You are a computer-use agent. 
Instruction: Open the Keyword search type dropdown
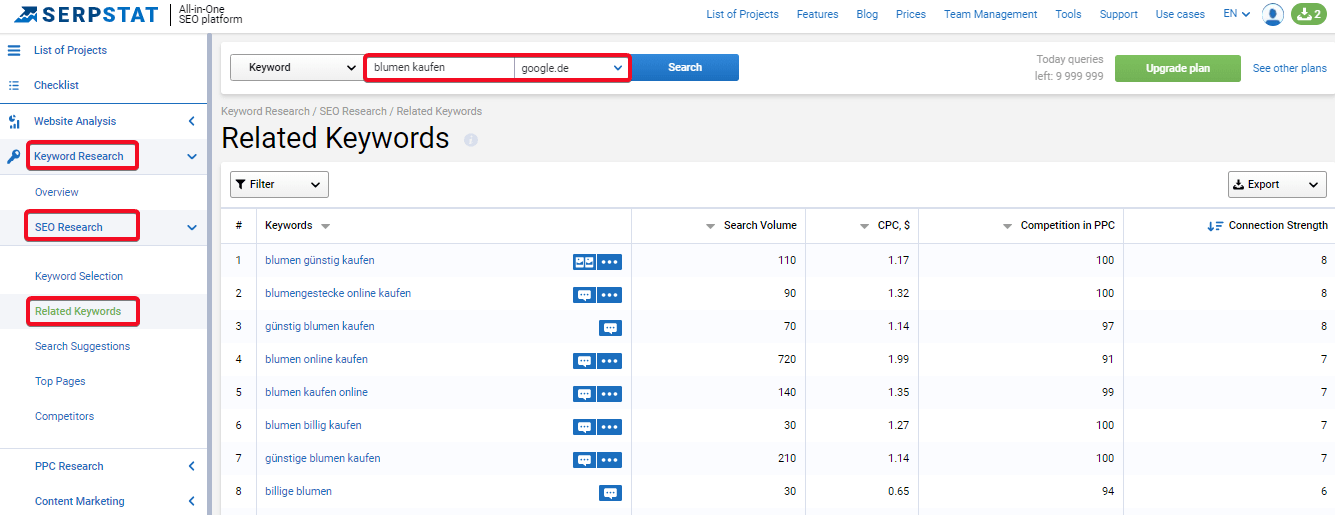(x=295, y=67)
